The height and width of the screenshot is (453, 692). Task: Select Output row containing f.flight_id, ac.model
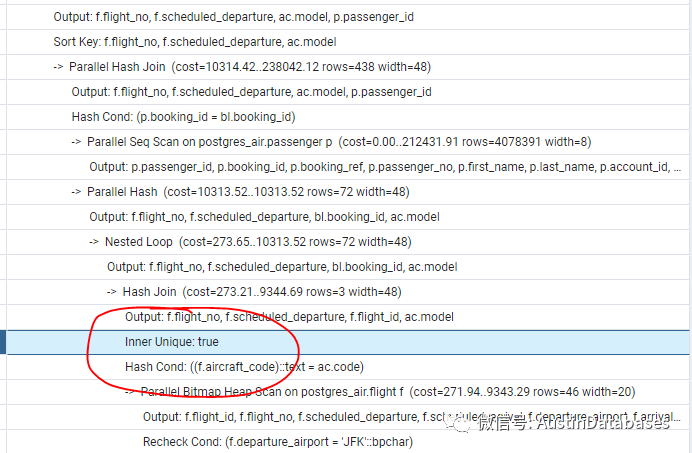click(289, 316)
